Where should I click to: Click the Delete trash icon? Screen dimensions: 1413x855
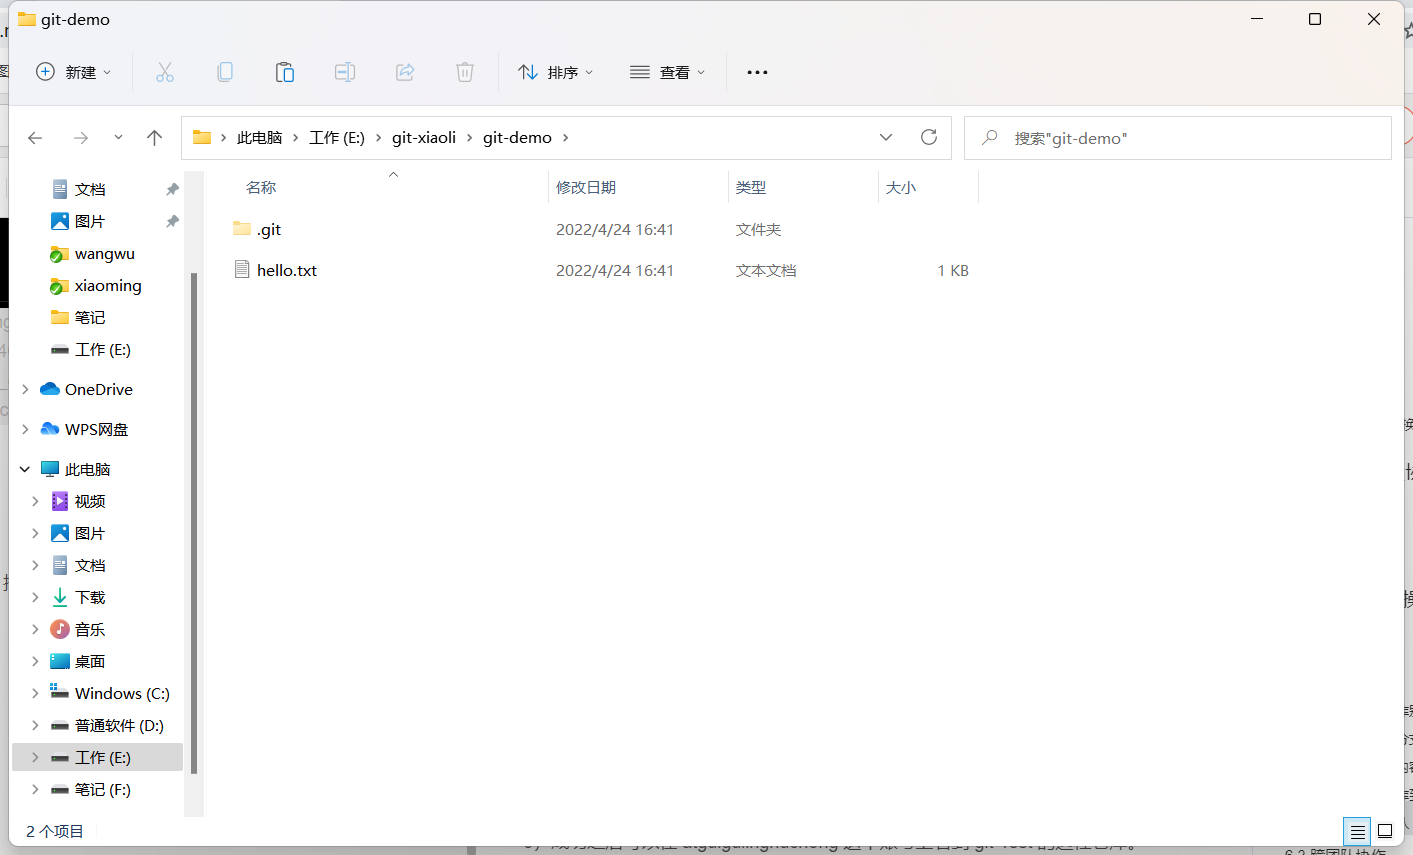pos(465,72)
